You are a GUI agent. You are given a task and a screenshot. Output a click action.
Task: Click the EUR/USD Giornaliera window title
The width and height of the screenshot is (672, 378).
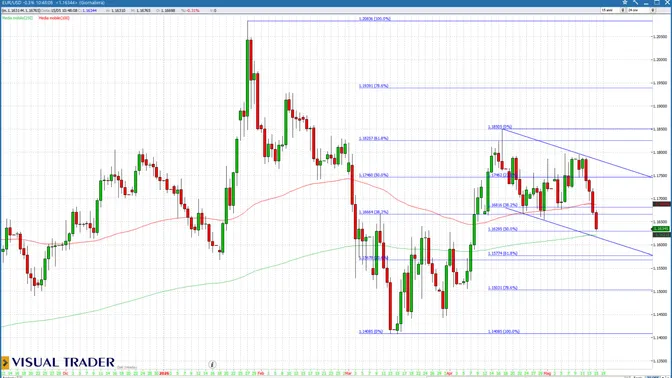pos(53,3)
